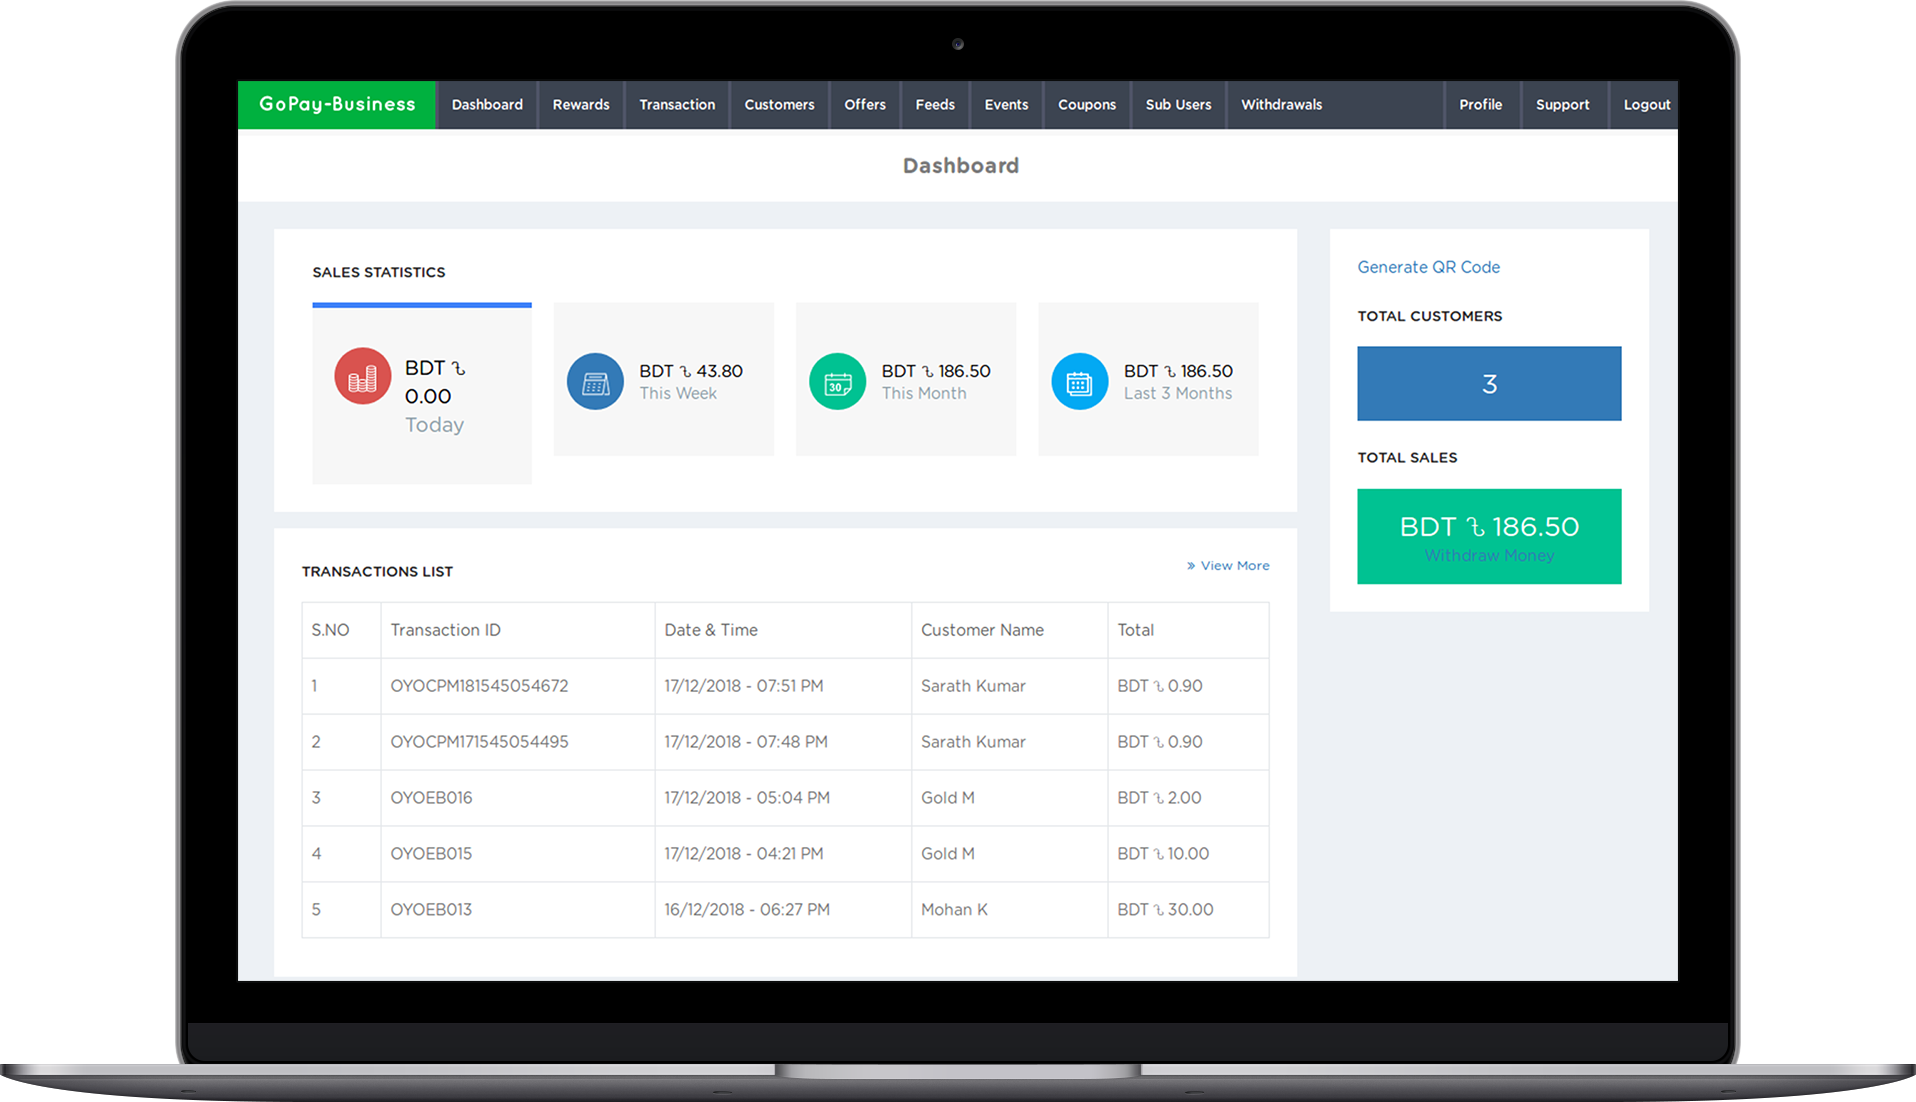
Task: Click the Generate QR Code link
Action: point(1428,267)
